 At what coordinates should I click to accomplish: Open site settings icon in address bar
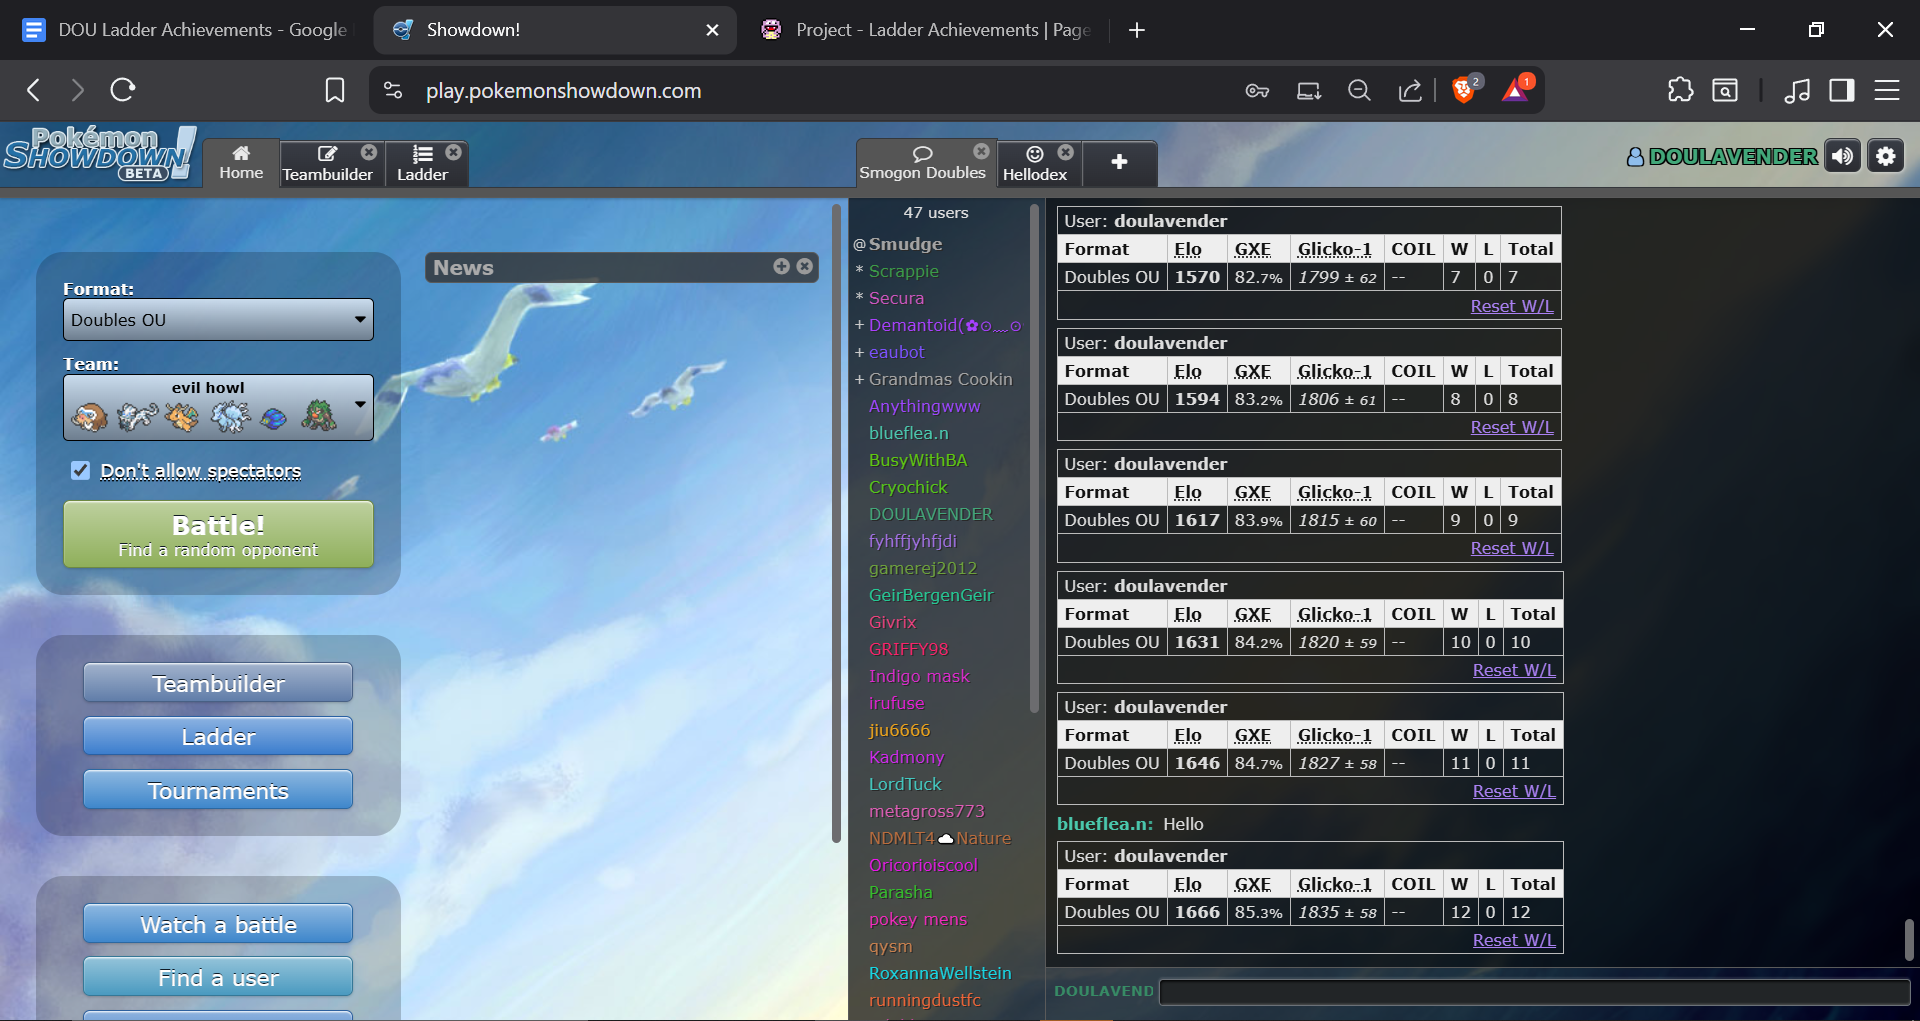(x=393, y=90)
